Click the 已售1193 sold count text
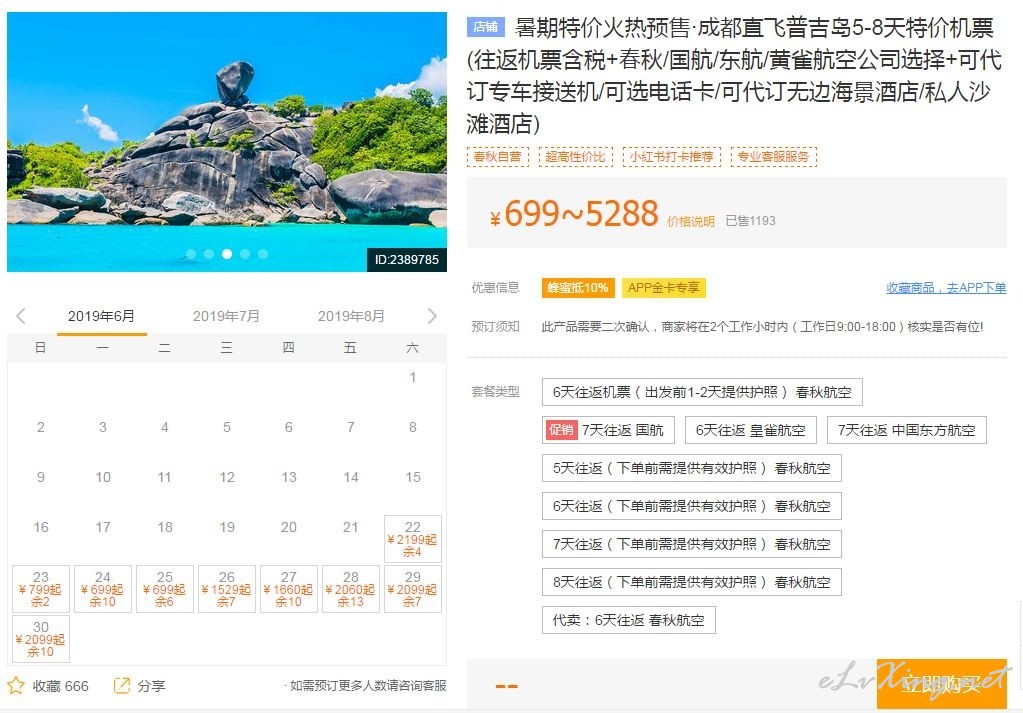The height and width of the screenshot is (713, 1023). [x=750, y=220]
